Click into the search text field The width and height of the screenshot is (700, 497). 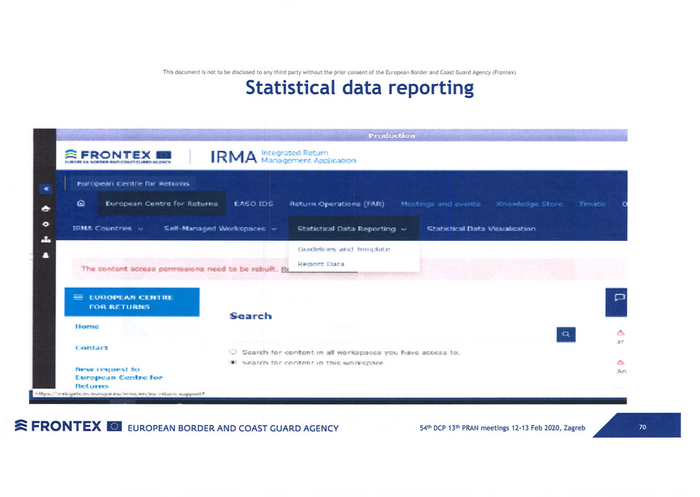(390, 335)
